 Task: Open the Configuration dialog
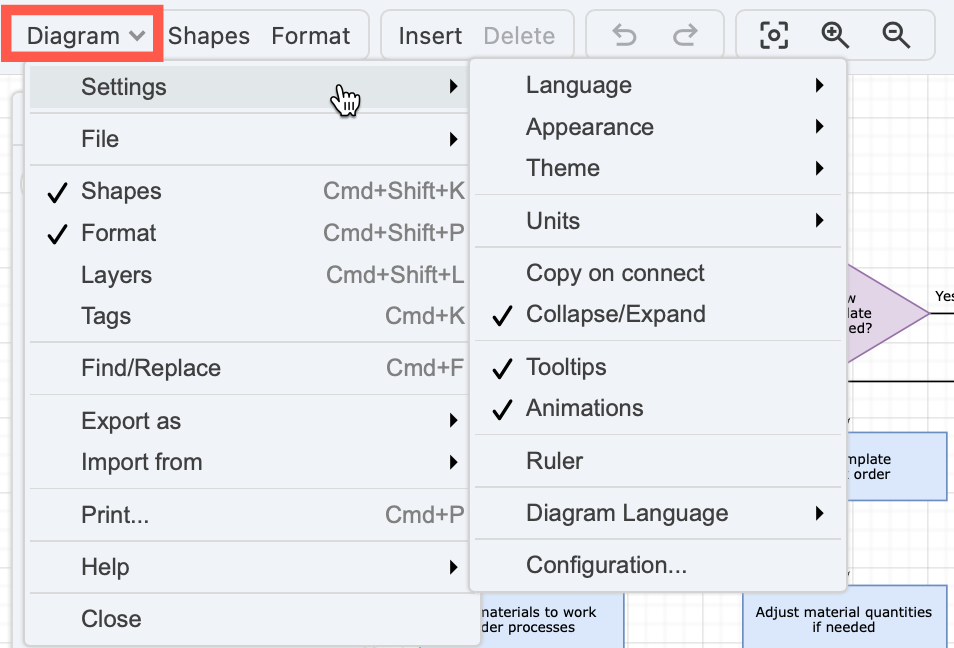604,565
